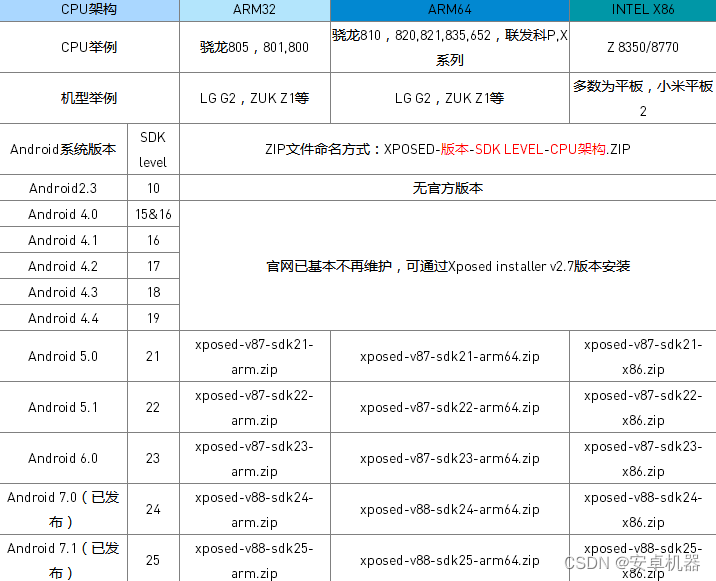Click the Android 4.1 row label
Image resolution: width=716 pixels, height=581 pixels.
(63, 240)
